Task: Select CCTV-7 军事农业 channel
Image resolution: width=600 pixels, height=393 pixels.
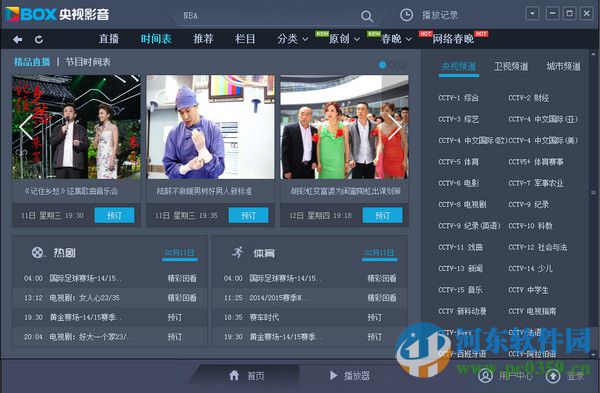Action: point(536,183)
